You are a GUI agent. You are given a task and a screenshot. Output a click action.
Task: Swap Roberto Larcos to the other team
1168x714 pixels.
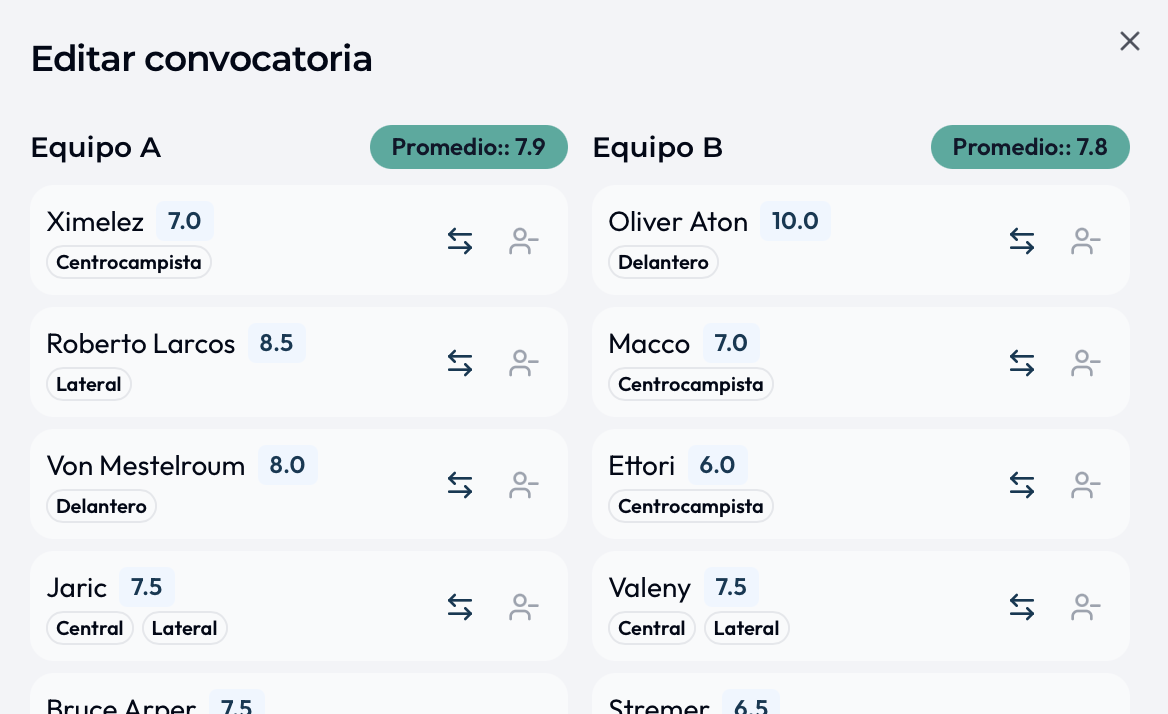[459, 363]
